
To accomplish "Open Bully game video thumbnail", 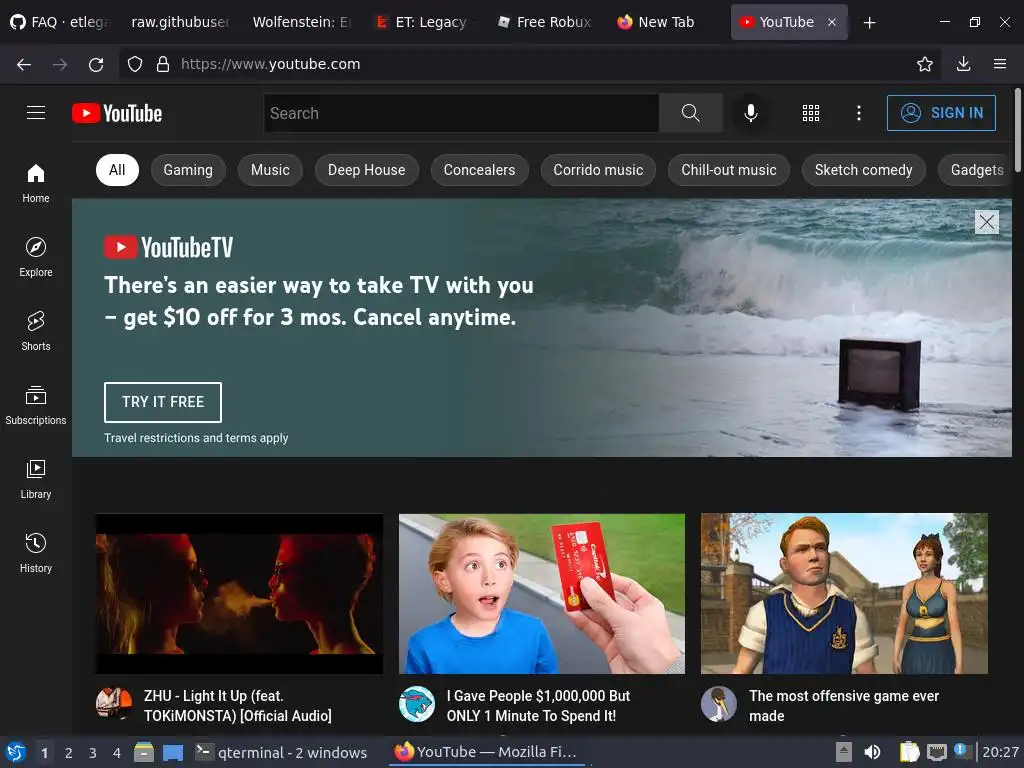I will pyautogui.click(x=844, y=594).
